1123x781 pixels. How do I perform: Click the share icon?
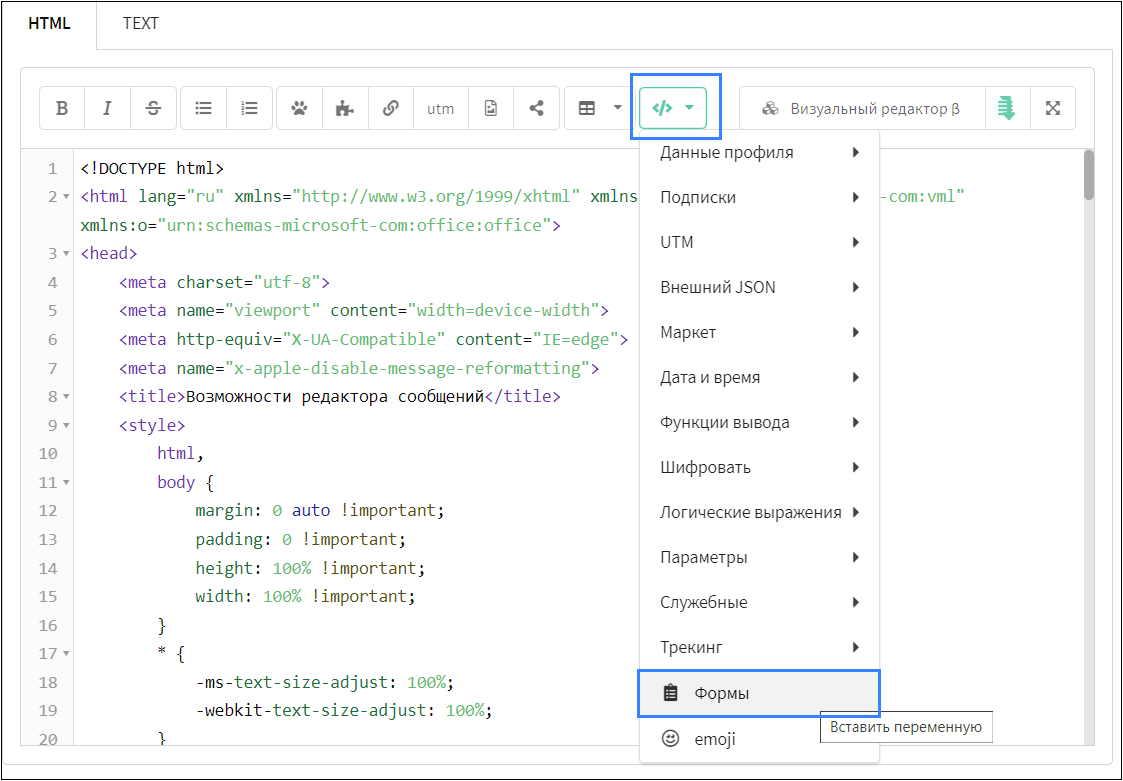(536, 108)
